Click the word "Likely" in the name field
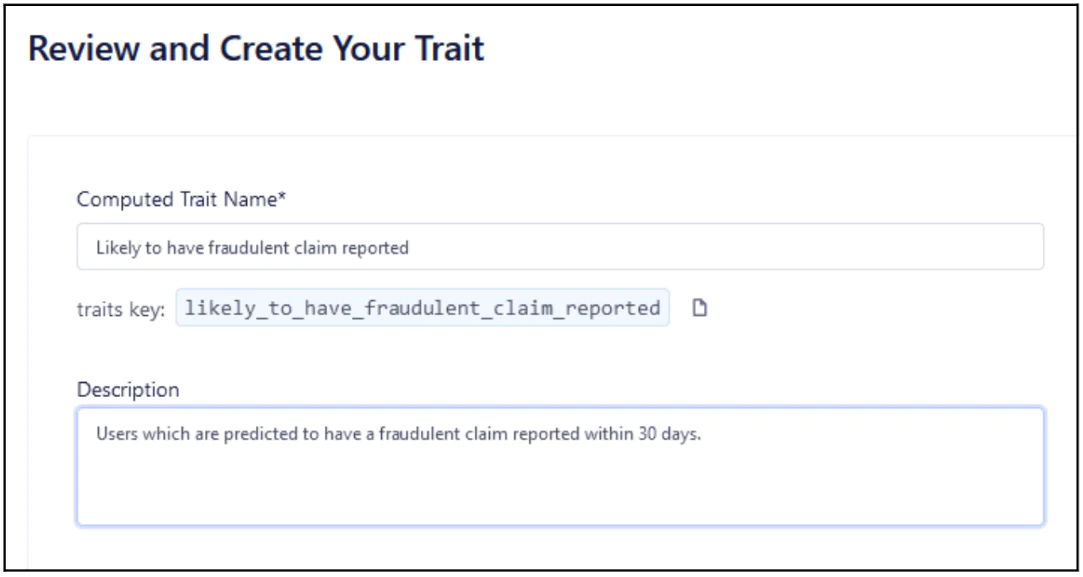 pos(115,248)
